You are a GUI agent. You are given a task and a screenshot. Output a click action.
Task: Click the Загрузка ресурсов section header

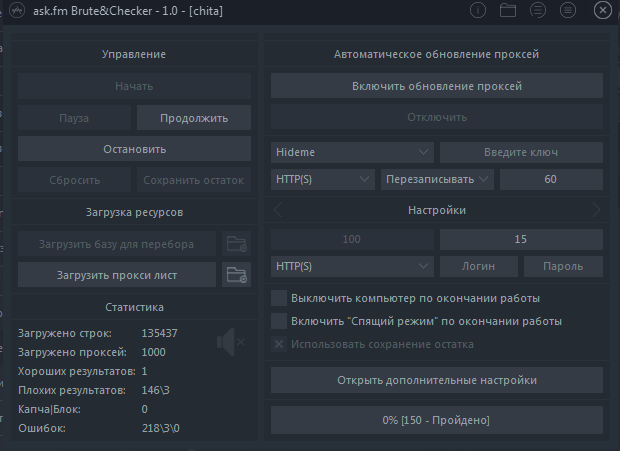(x=134, y=212)
